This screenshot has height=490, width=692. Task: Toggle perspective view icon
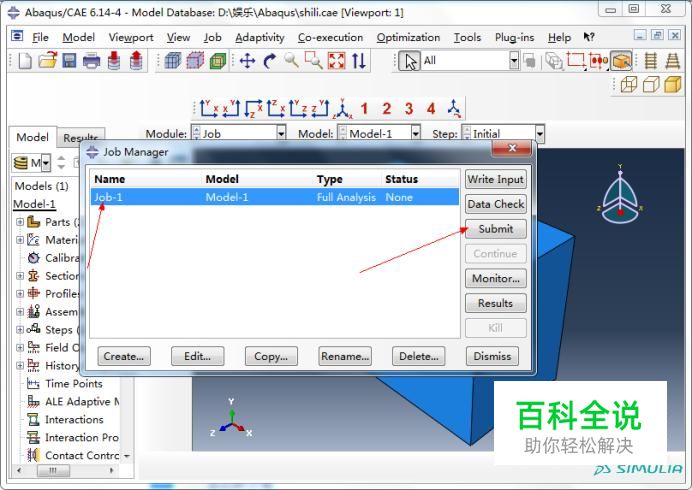(673, 61)
